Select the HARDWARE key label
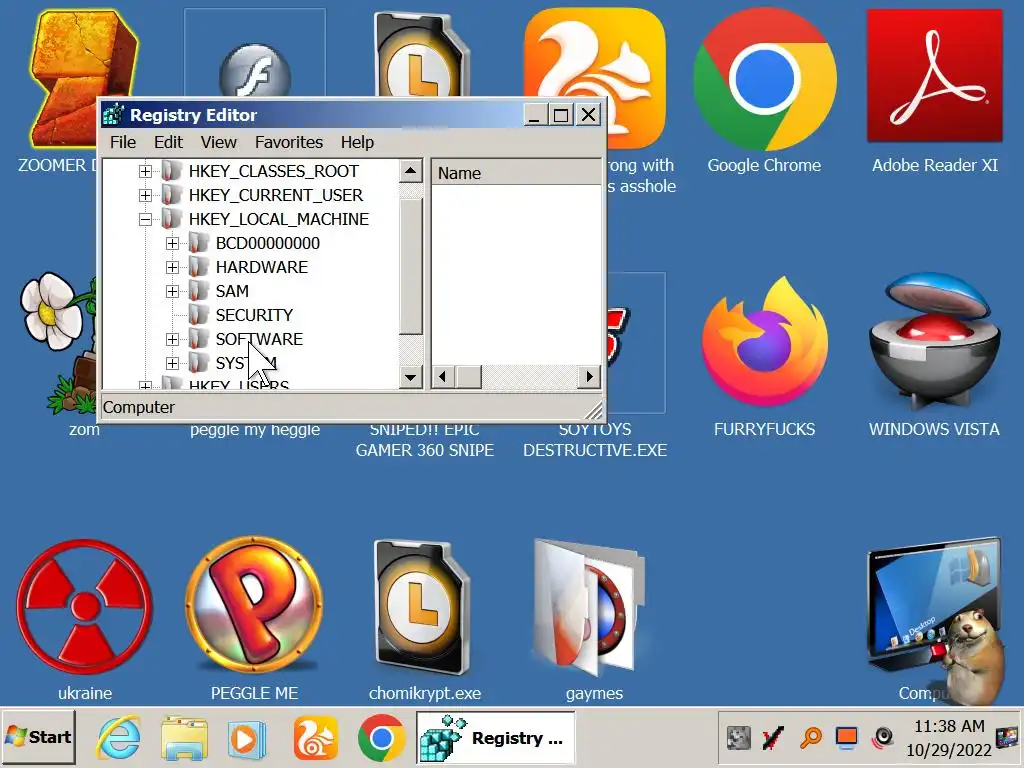Viewport: 1024px width, 768px height. [262, 268]
